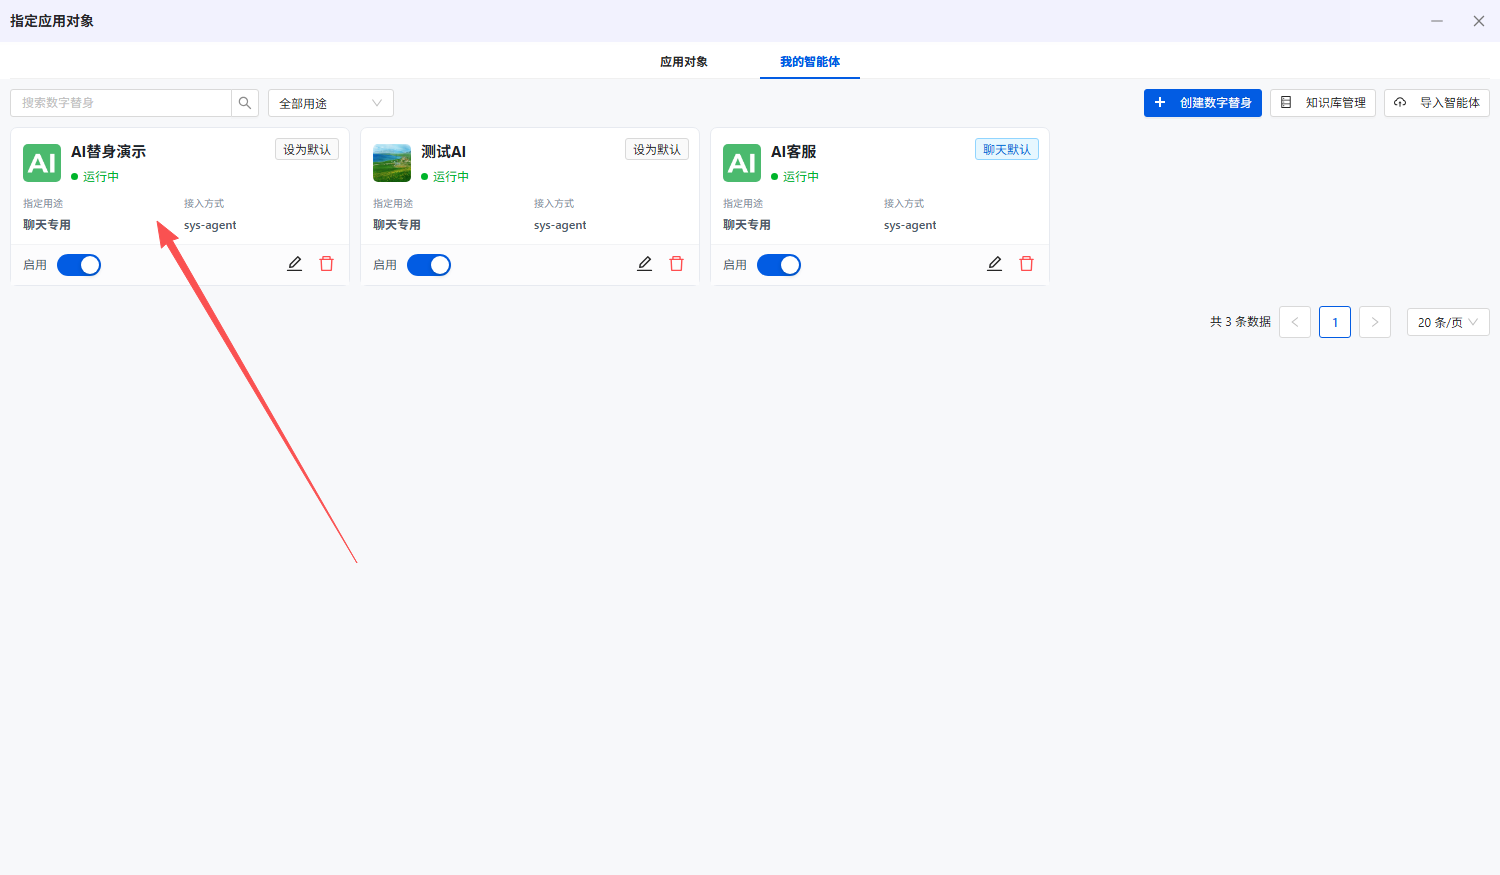Image resolution: width=1500 pixels, height=875 pixels.
Task: Focus the 搜索数字替身 search field
Action: tap(121, 103)
